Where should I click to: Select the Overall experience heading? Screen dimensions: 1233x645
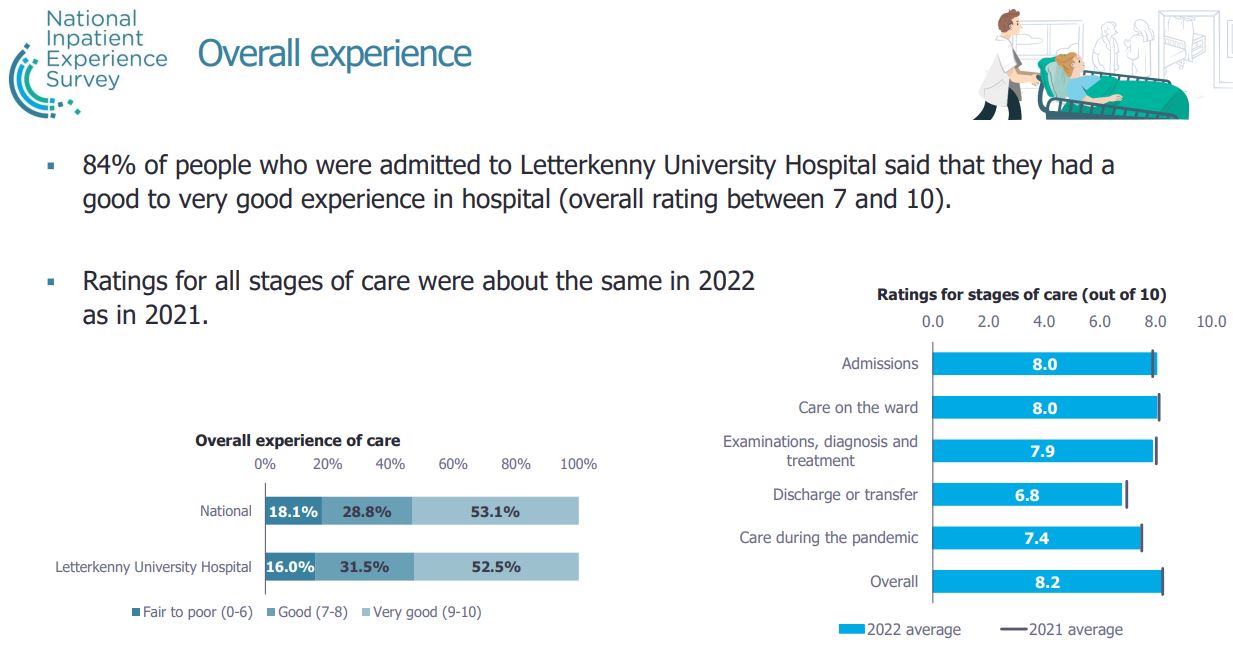[x=334, y=53]
